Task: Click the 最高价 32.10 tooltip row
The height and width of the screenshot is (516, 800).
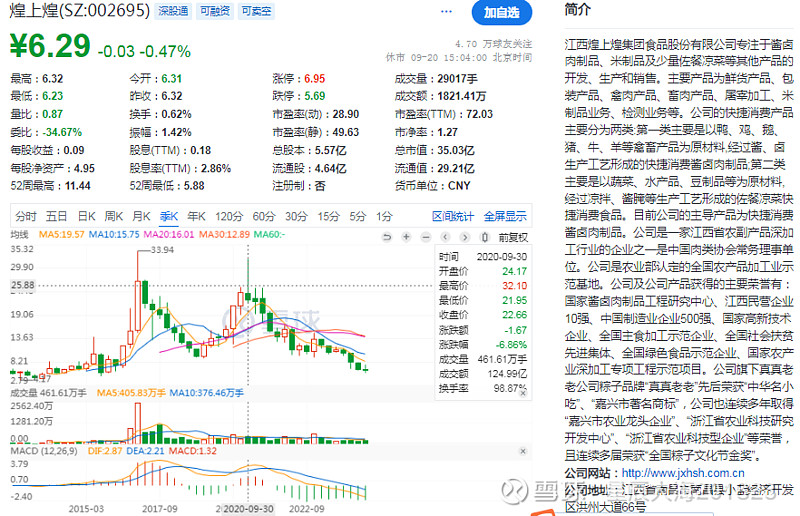Action: [483, 286]
